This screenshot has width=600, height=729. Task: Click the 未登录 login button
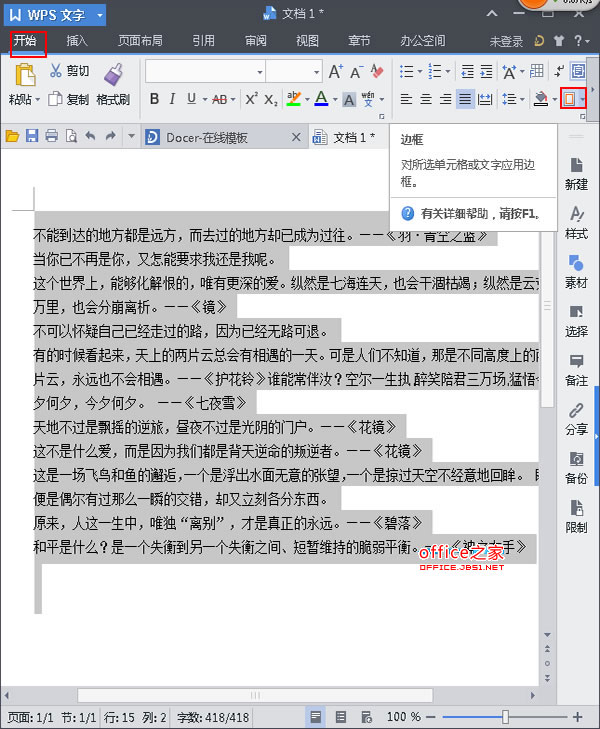click(506, 41)
